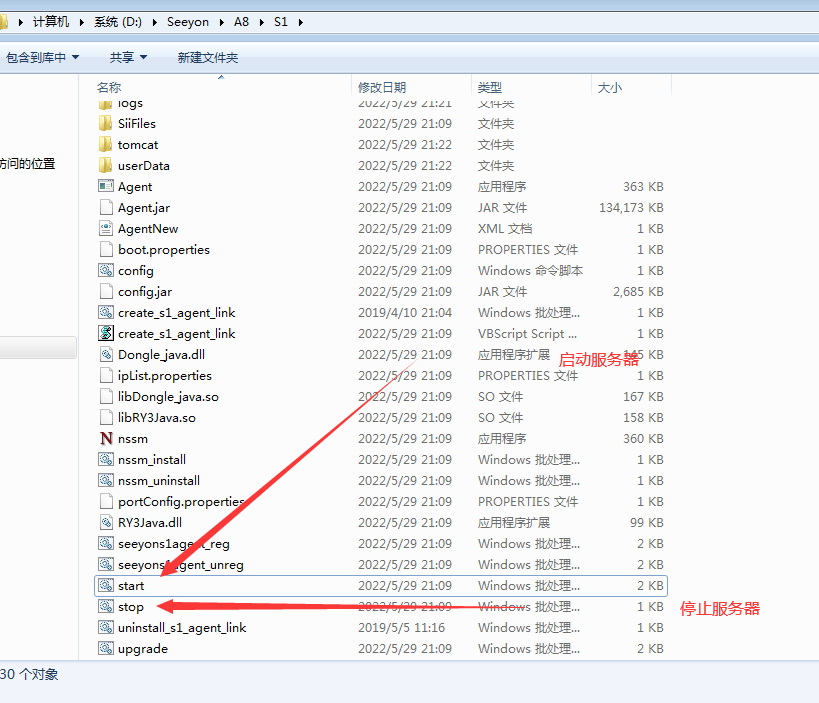This screenshot has height=703, width=819.
Task: Select the libRY3Java.so file name
Action: pos(157,418)
